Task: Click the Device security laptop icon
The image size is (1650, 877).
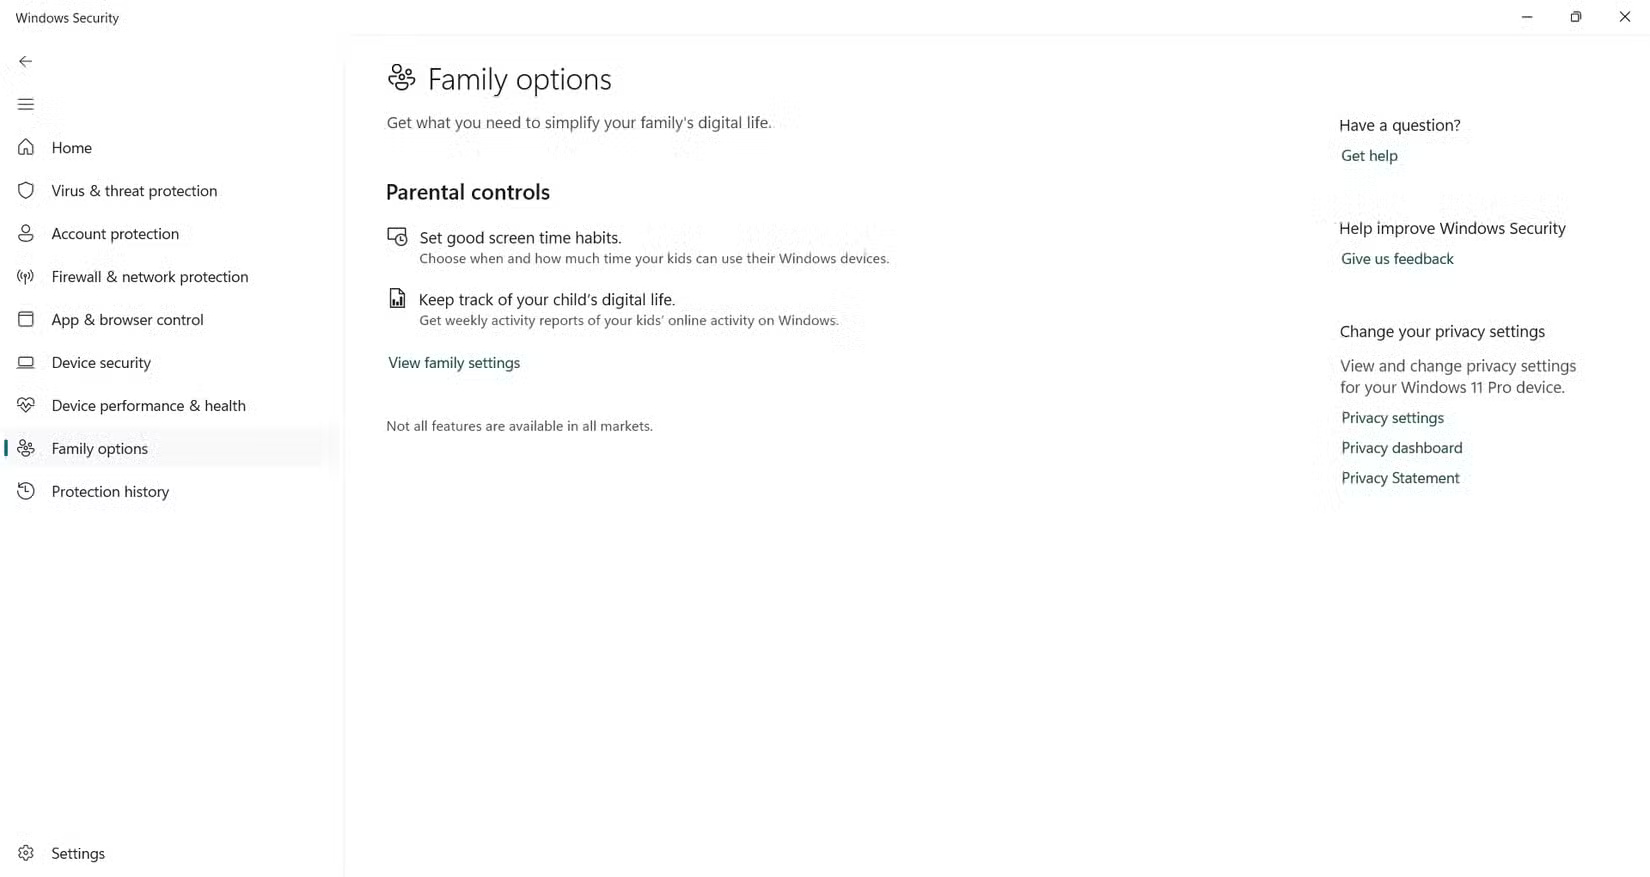Action: (x=25, y=362)
